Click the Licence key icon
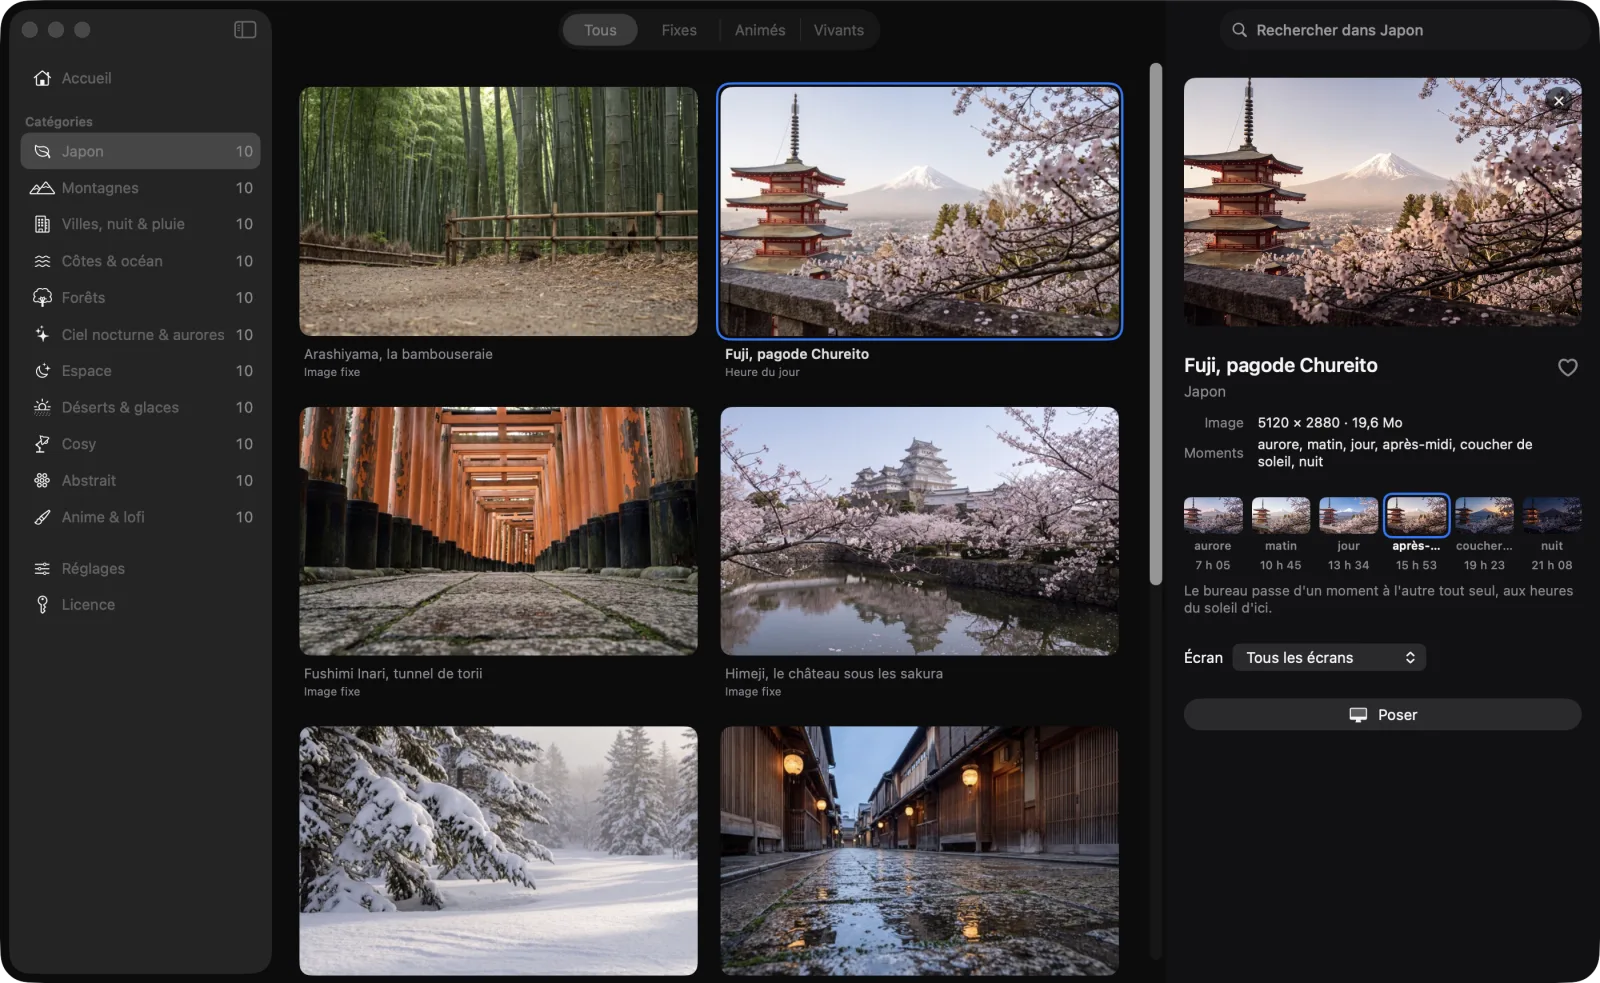The height and width of the screenshot is (983, 1600). (x=42, y=605)
